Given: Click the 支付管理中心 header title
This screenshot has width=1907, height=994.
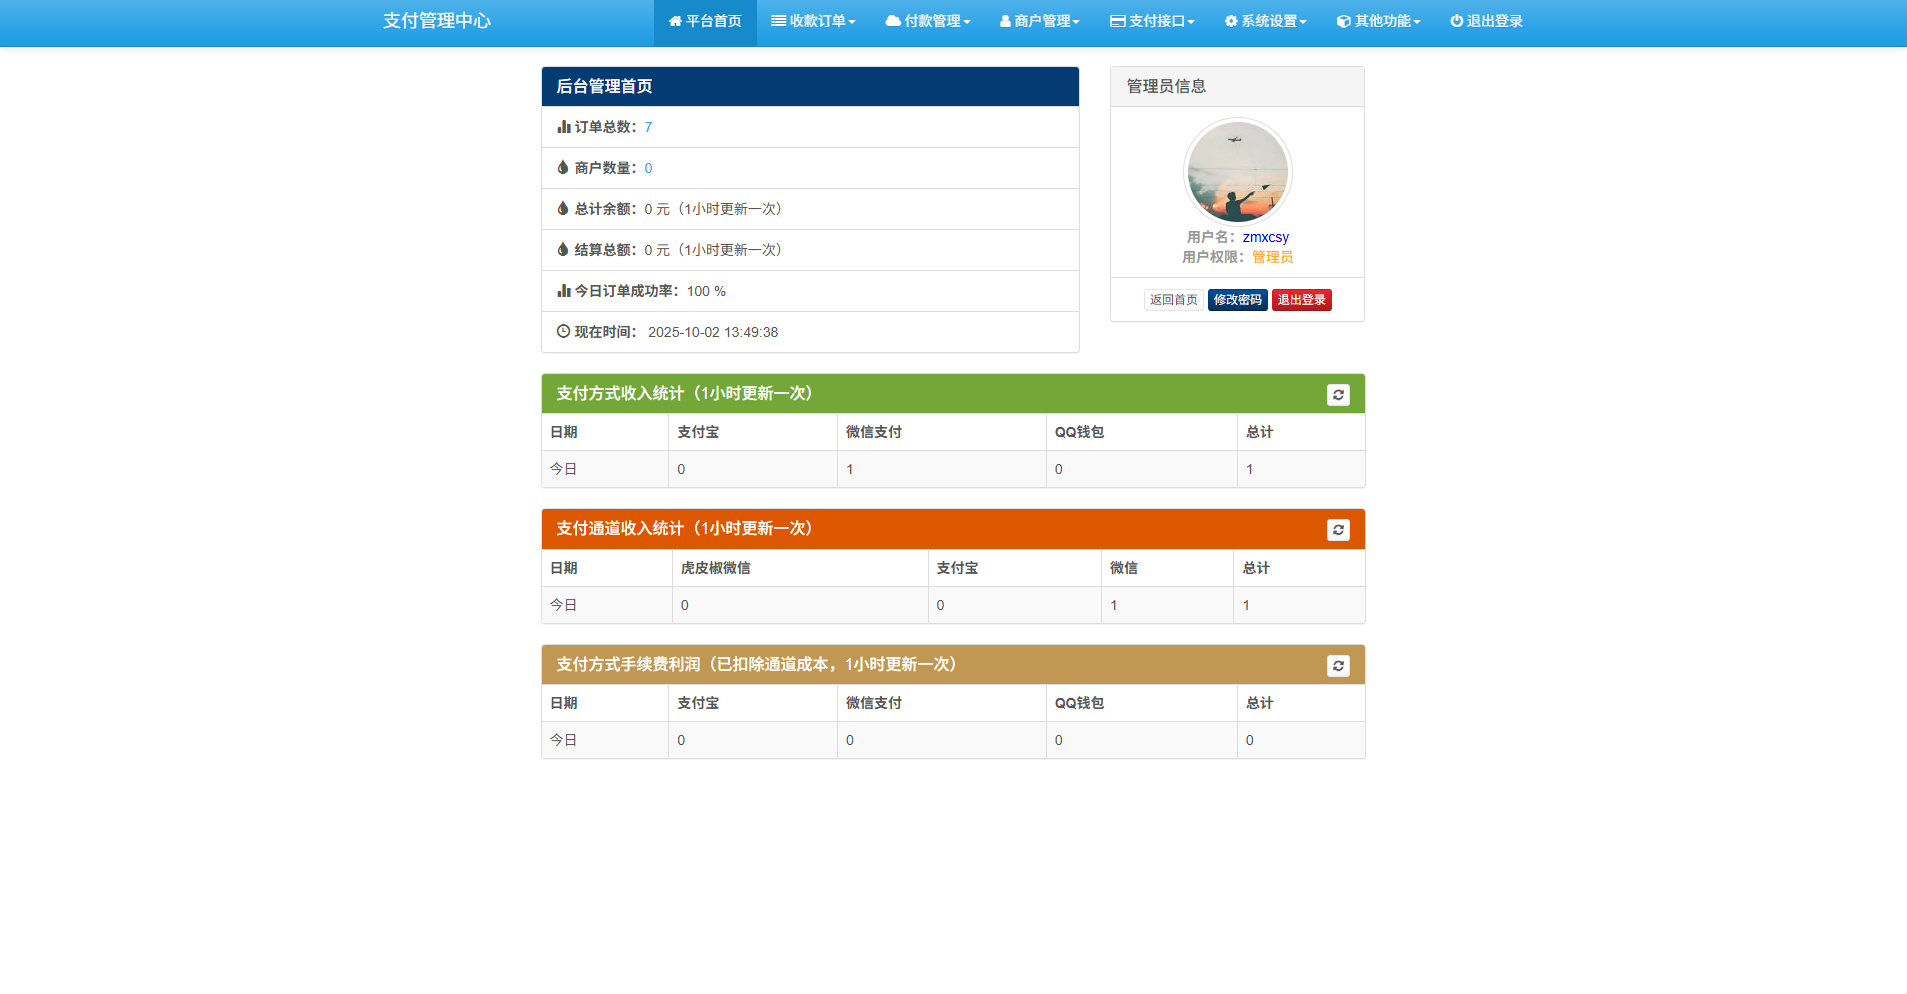Looking at the screenshot, I should pyautogui.click(x=436, y=20).
